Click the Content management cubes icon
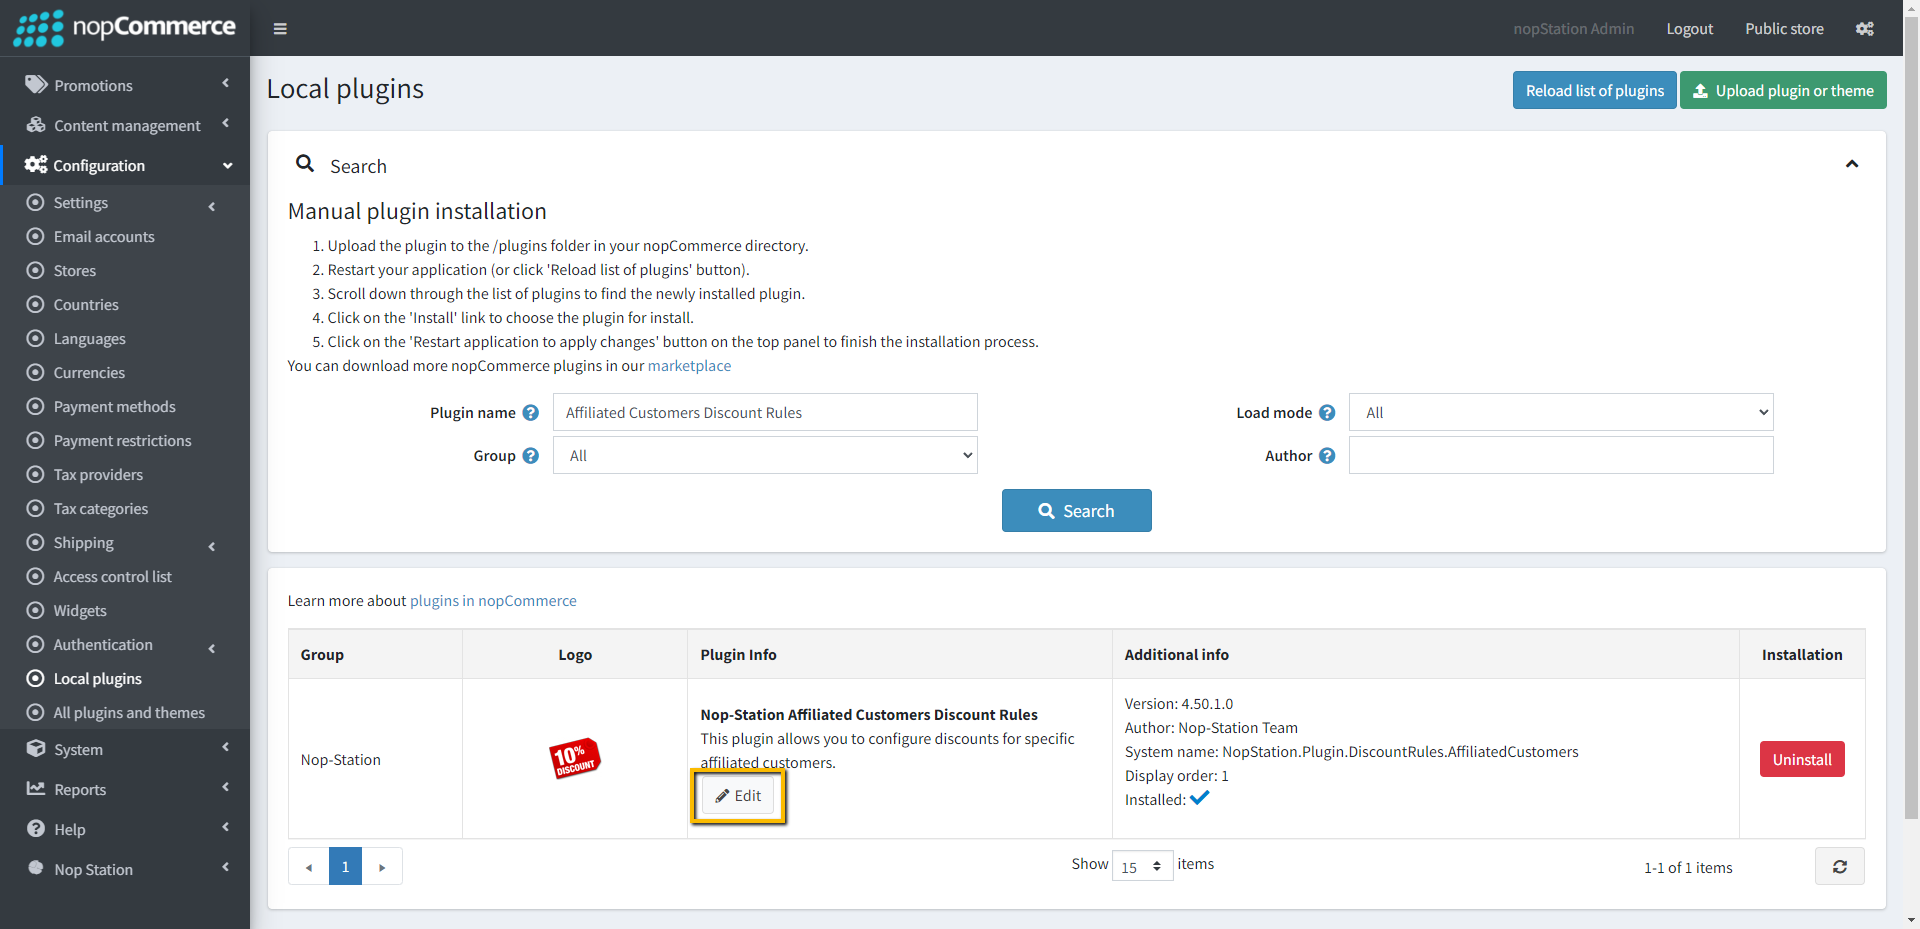Screen dimensions: 1920x929 point(36,125)
